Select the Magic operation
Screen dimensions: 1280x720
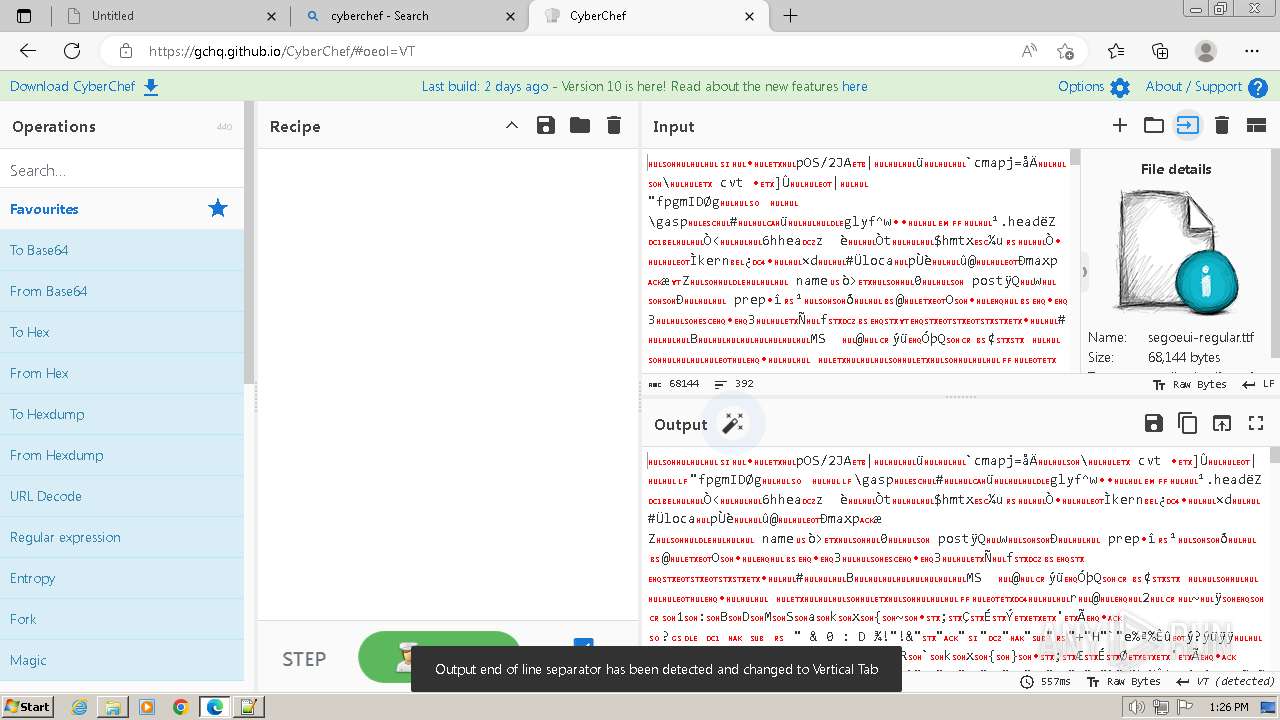122,660
